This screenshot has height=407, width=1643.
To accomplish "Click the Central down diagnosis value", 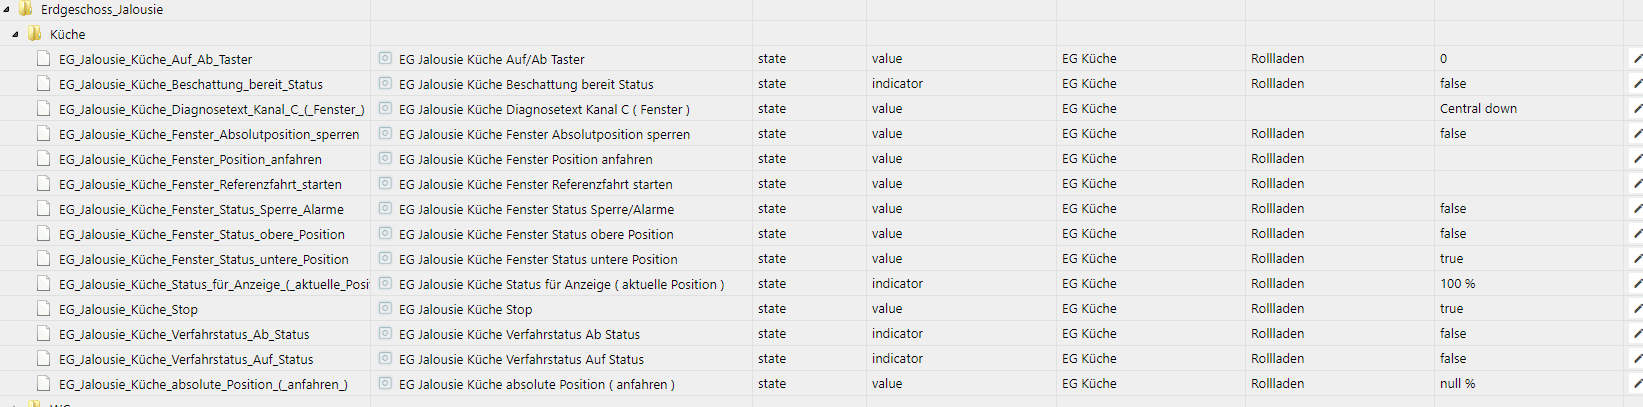I will tap(1478, 109).
